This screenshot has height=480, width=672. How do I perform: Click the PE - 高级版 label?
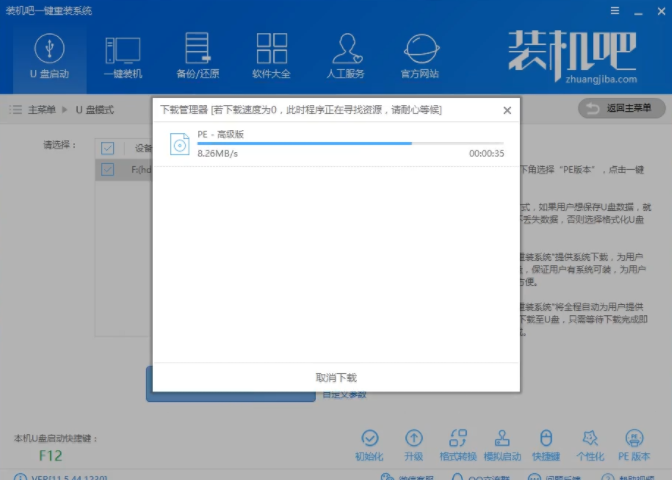pos(220,135)
